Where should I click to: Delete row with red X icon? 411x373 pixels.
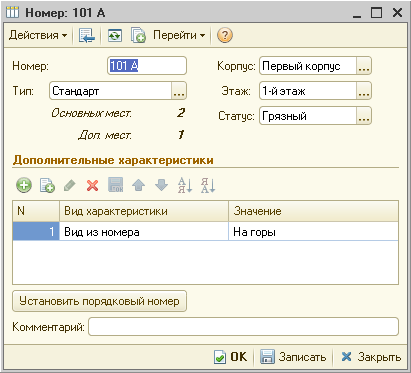point(92,185)
